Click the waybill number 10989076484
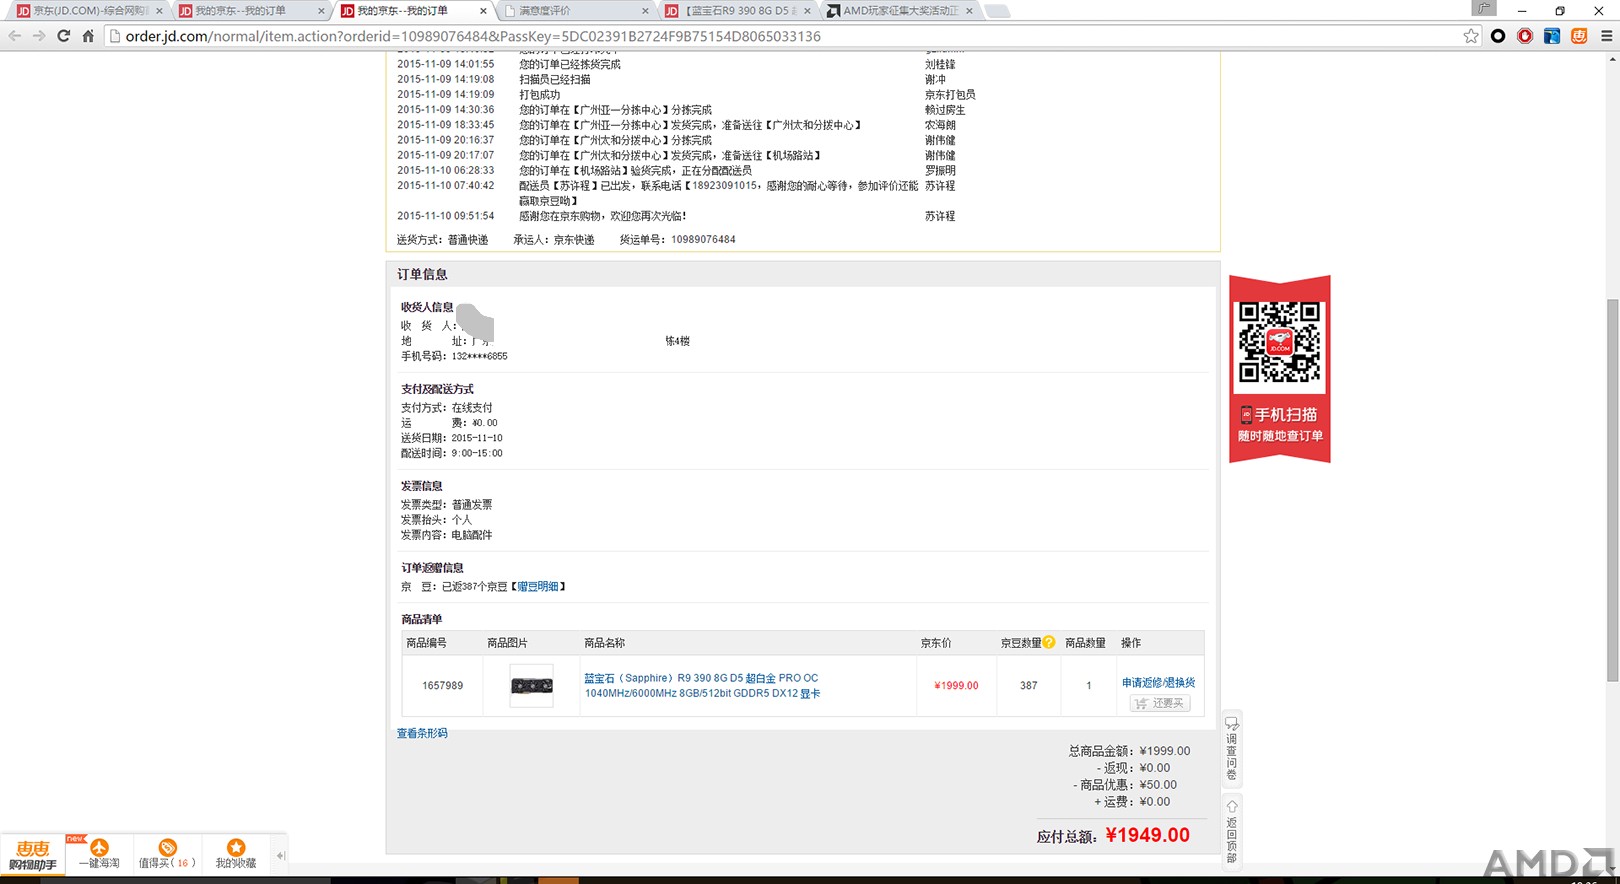 pos(703,239)
